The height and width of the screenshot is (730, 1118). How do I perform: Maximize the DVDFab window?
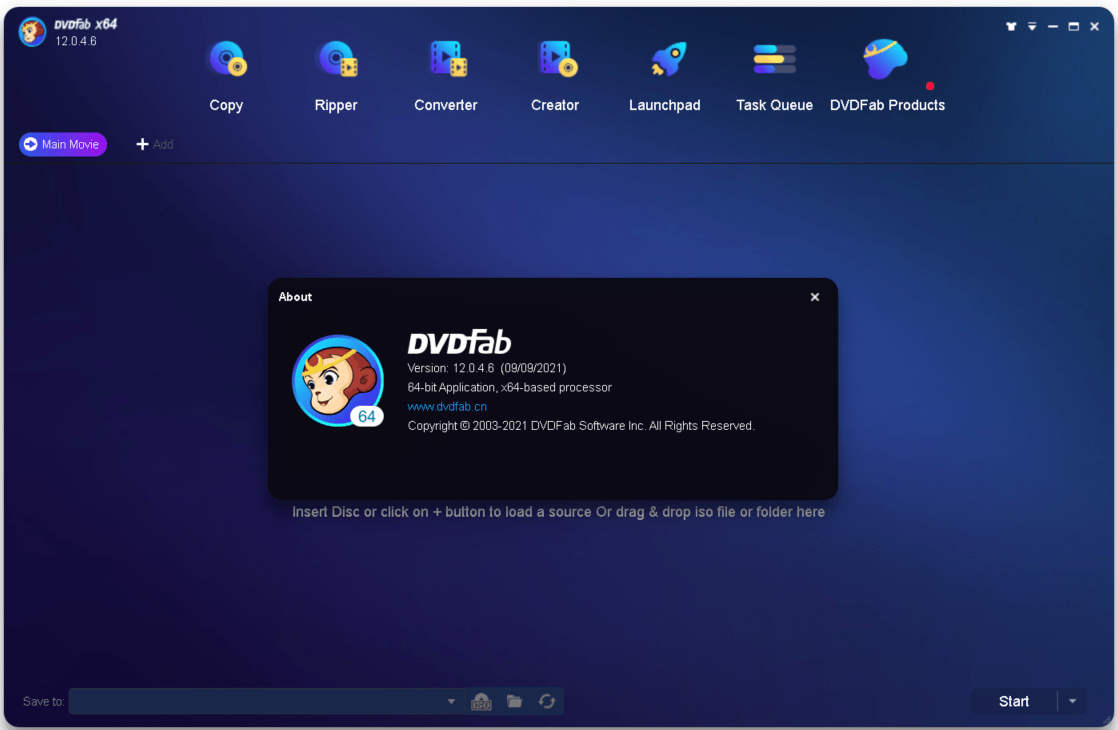point(1073,26)
